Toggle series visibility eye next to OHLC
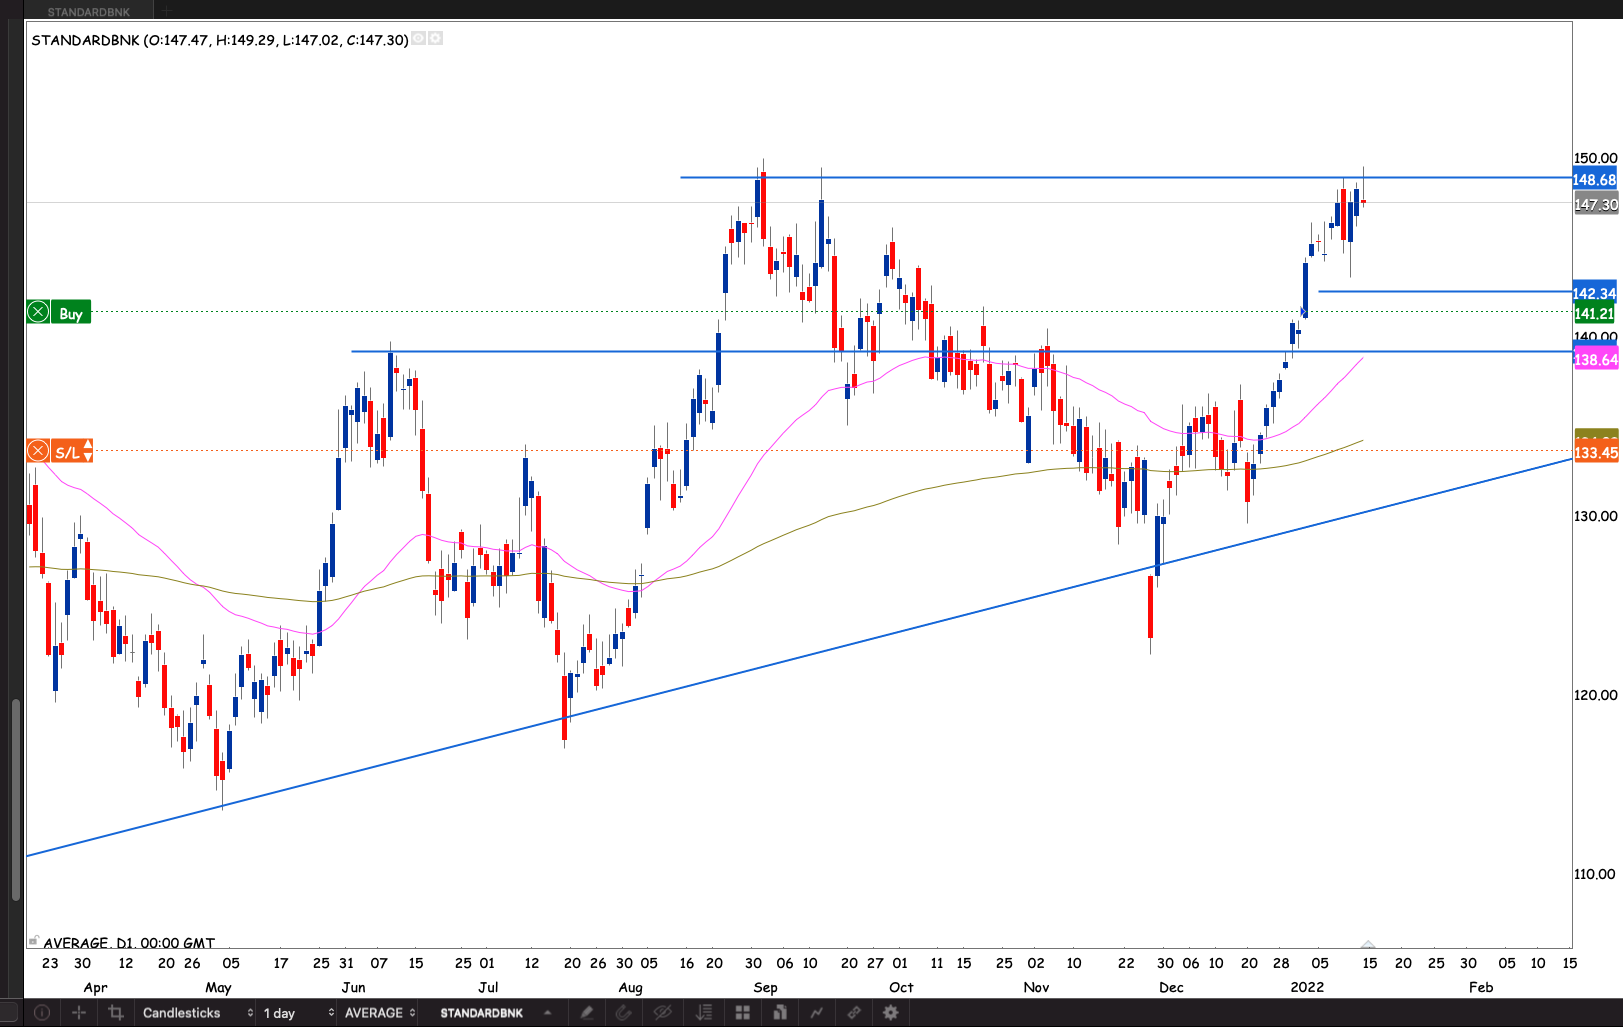This screenshot has height=1027, width=1623. point(419,39)
